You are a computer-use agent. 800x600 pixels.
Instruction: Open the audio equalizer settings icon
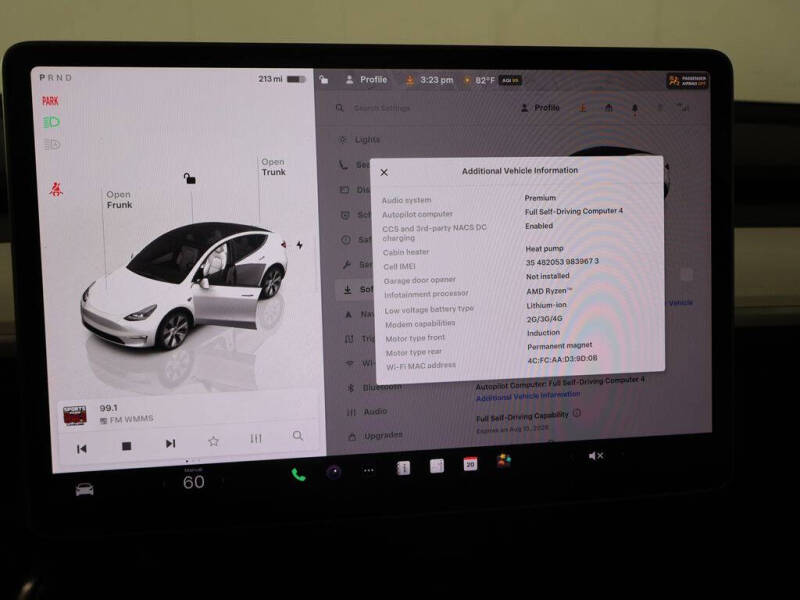(x=256, y=438)
